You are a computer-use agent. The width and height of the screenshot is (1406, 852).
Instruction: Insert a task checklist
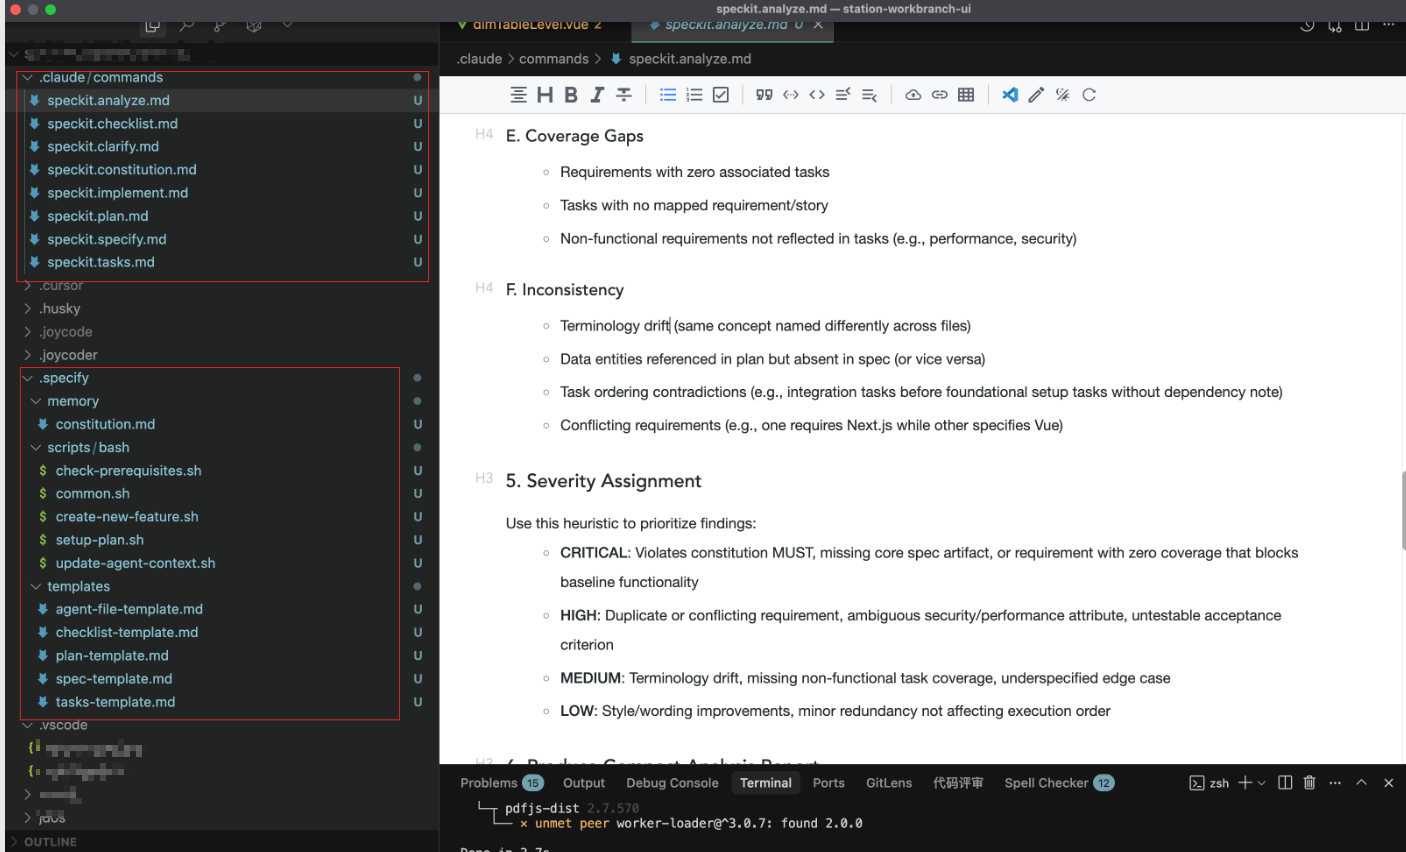tap(721, 95)
